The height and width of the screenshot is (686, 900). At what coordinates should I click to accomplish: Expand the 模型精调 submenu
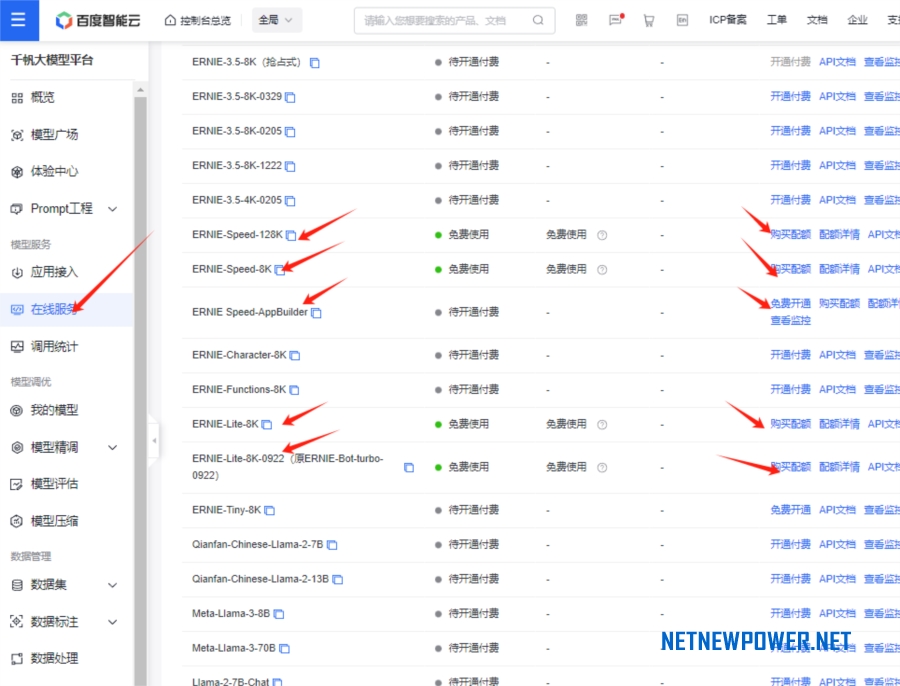pos(112,447)
